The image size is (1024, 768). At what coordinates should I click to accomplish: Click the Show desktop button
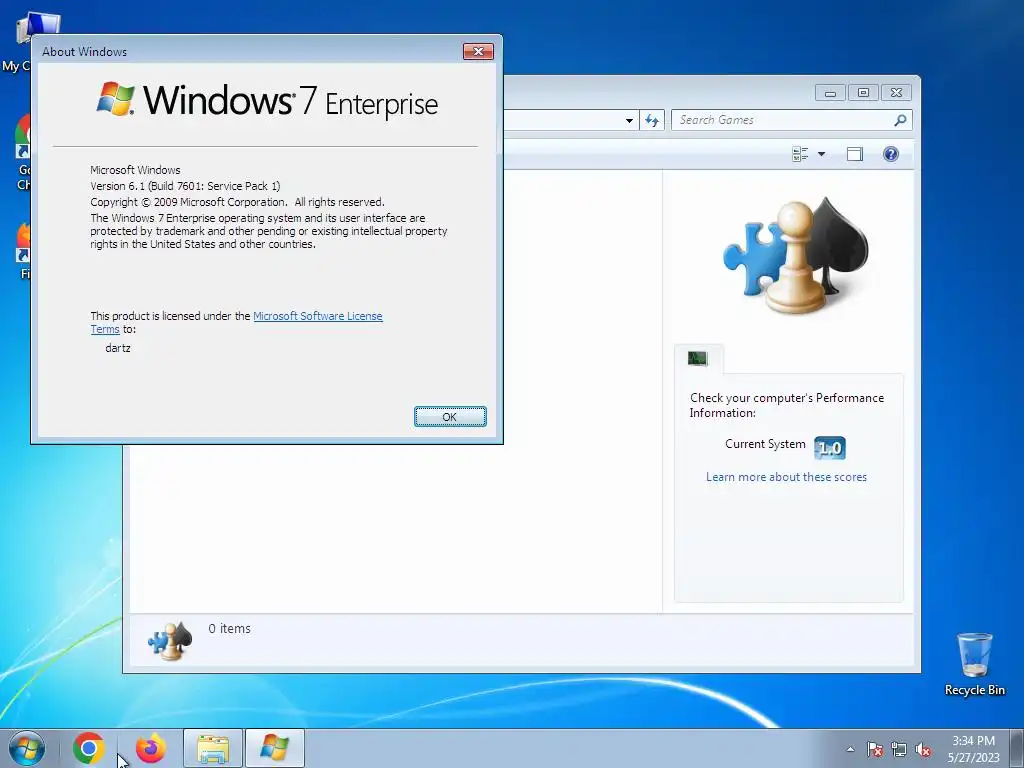pos(1019,748)
